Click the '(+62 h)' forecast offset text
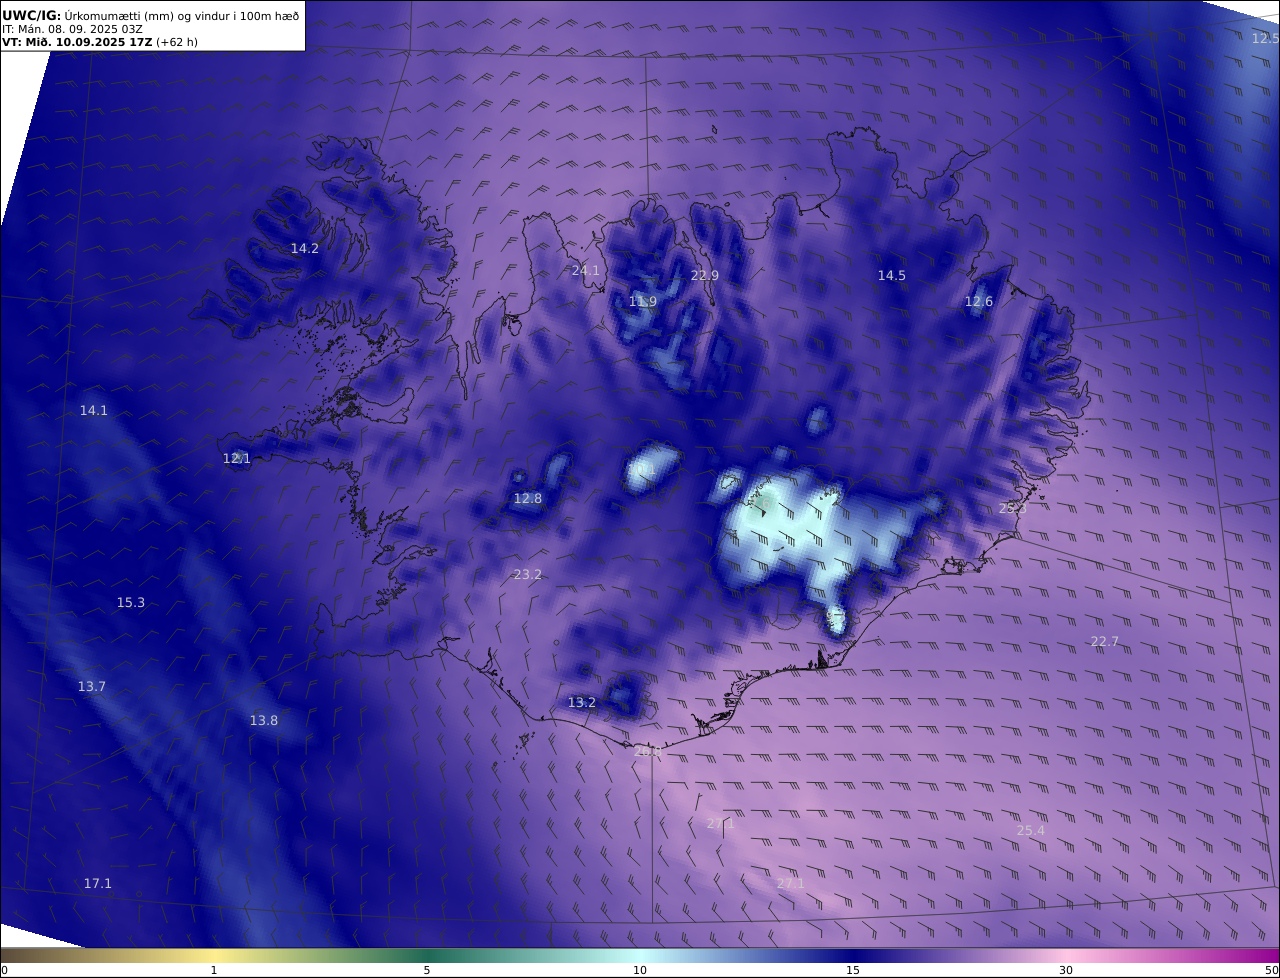Viewport: 1280px width, 978px height. tap(177, 42)
